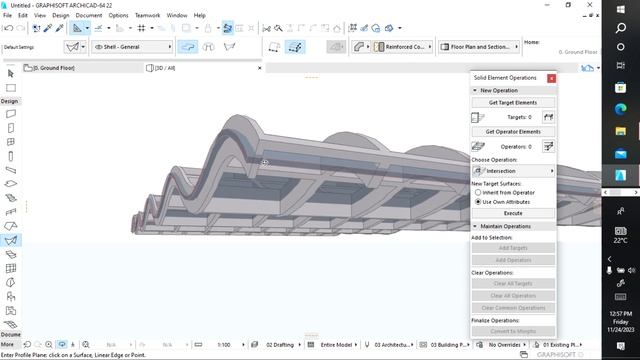
Task: Click the taskbar search icon
Action: point(620,28)
